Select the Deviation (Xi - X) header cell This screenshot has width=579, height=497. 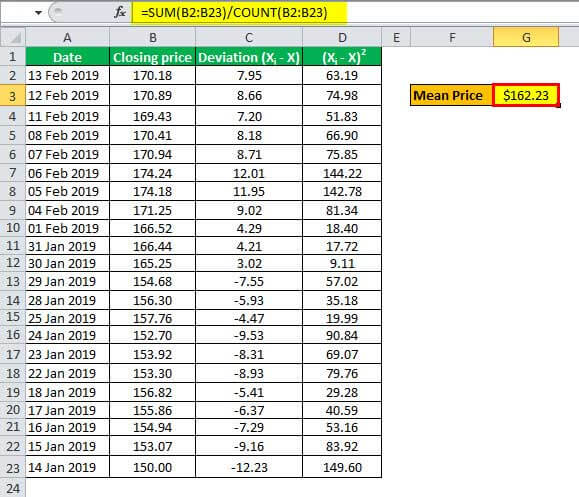[x=249, y=57]
